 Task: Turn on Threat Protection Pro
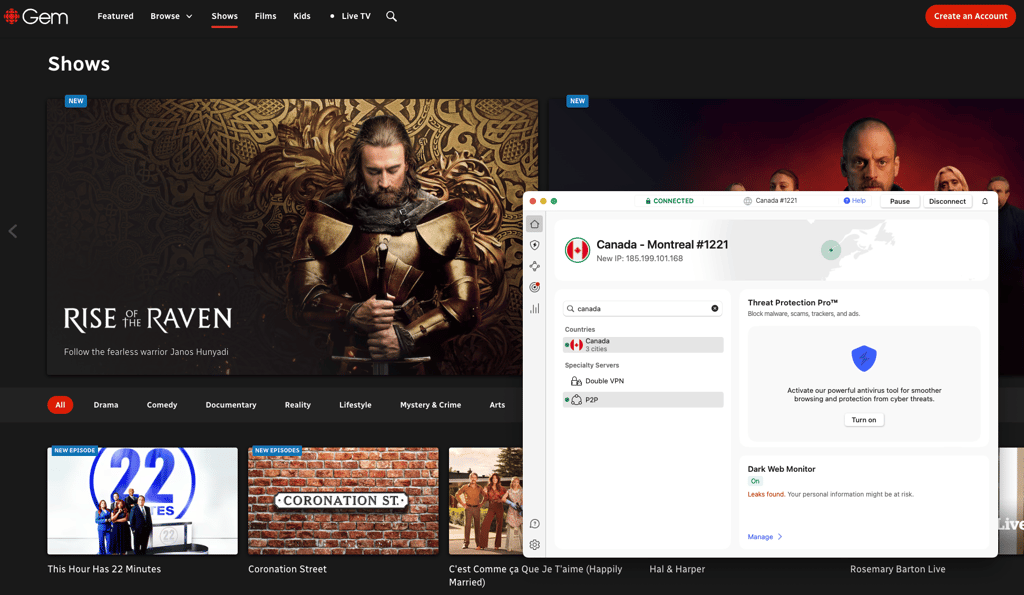click(863, 420)
